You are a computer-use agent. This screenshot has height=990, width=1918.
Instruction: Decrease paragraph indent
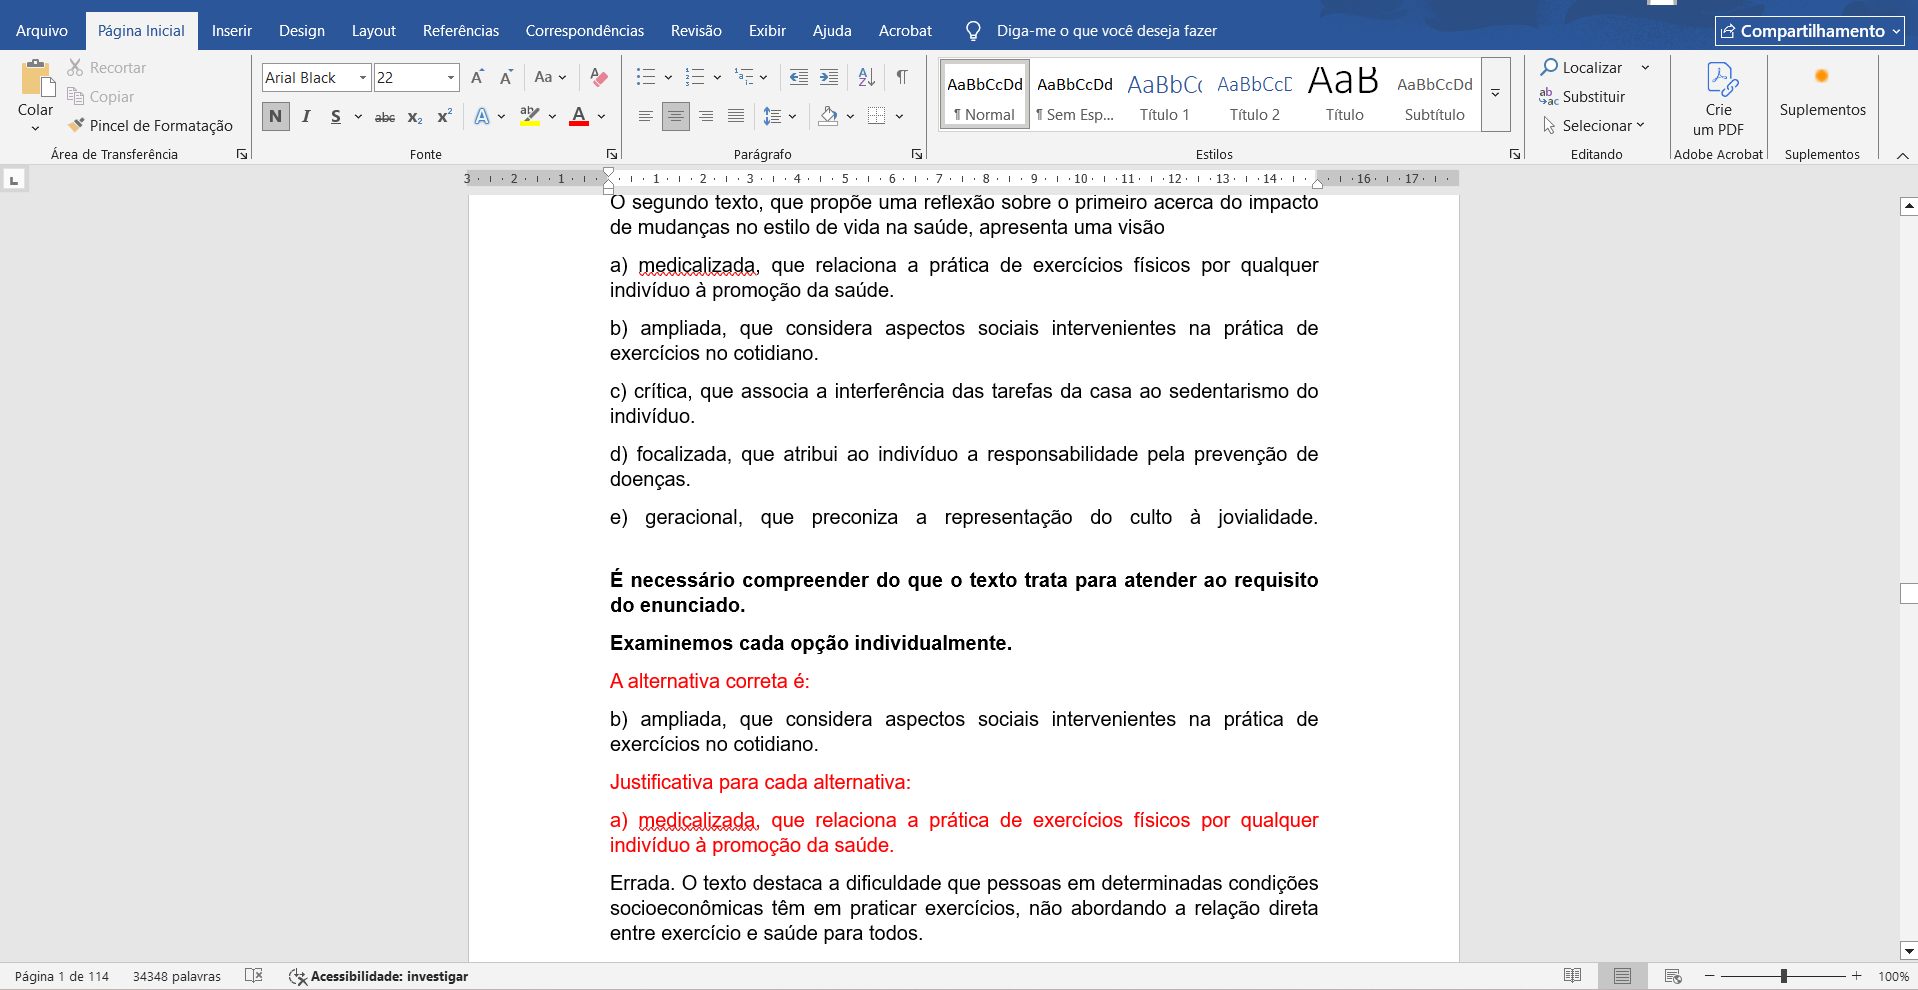[799, 77]
